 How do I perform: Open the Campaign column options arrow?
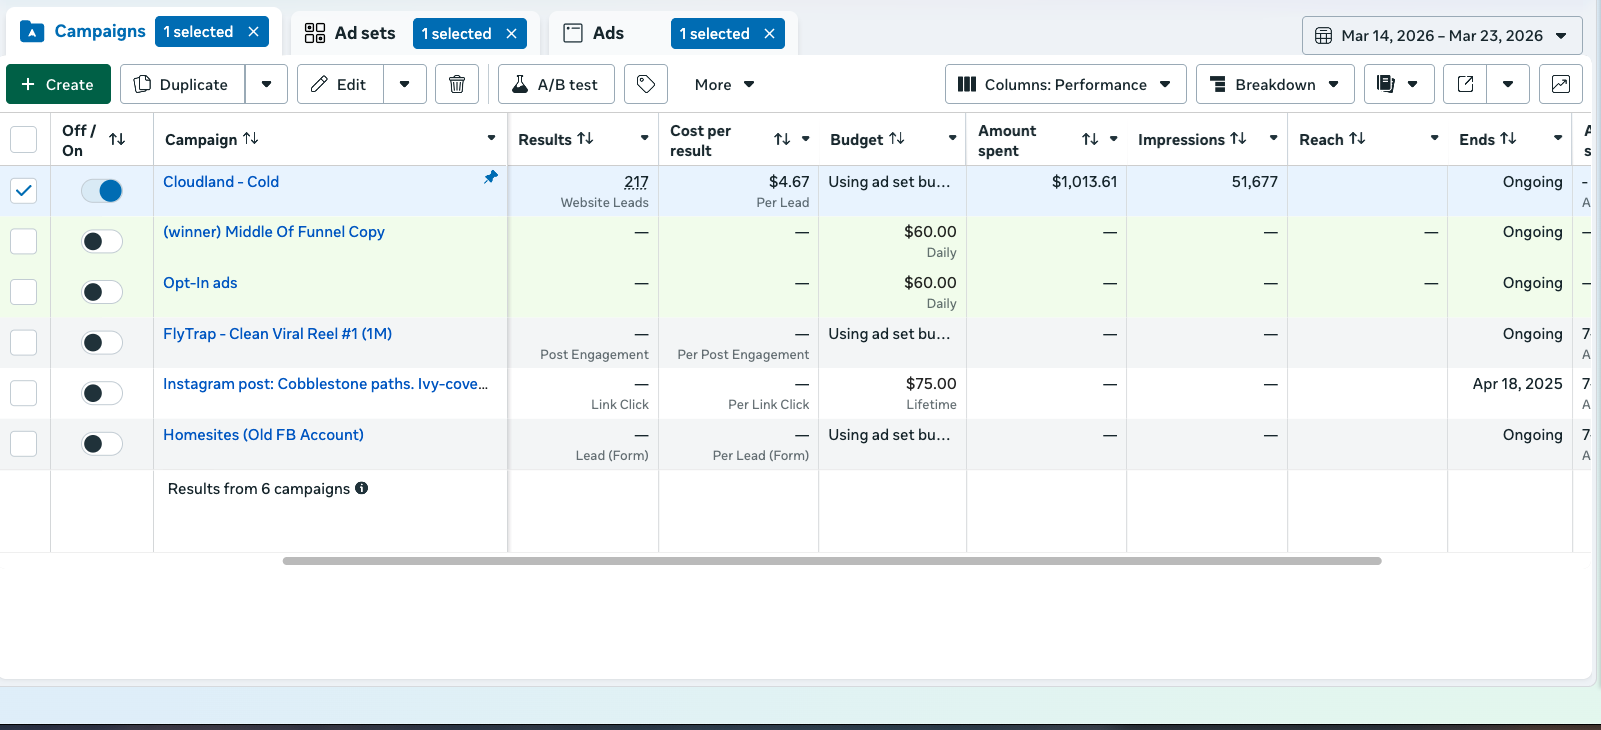[x=491, y=138]
